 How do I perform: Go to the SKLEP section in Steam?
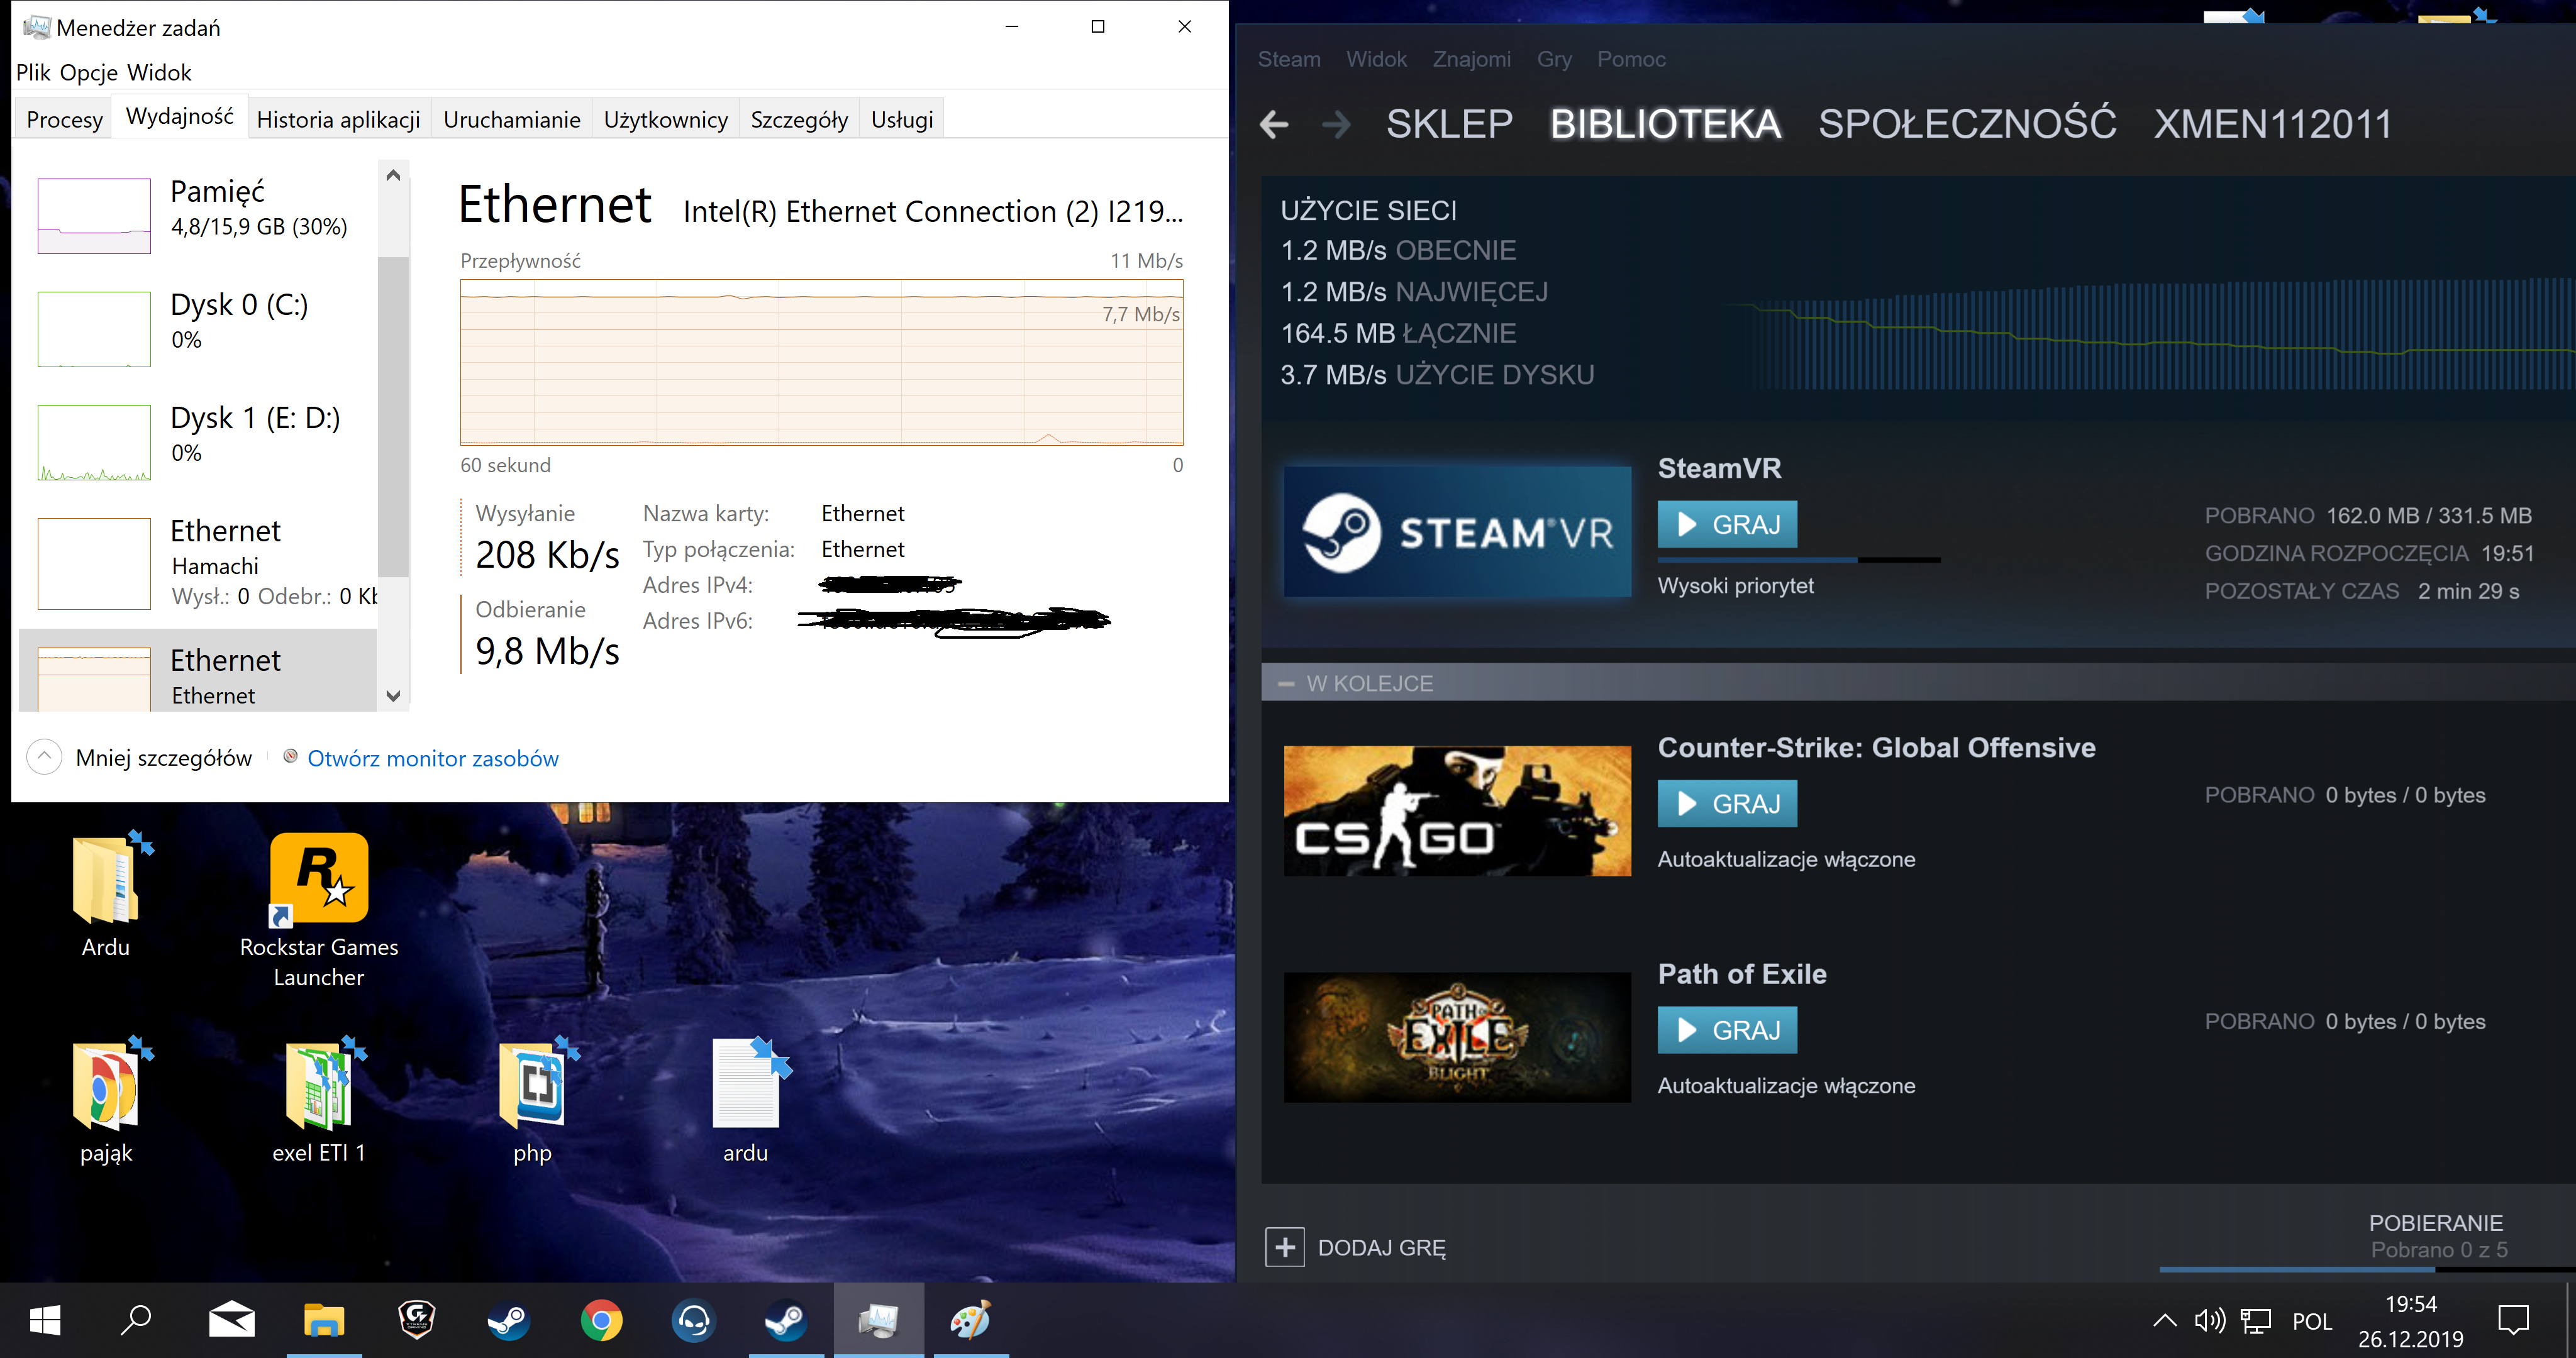[1449, 124]
